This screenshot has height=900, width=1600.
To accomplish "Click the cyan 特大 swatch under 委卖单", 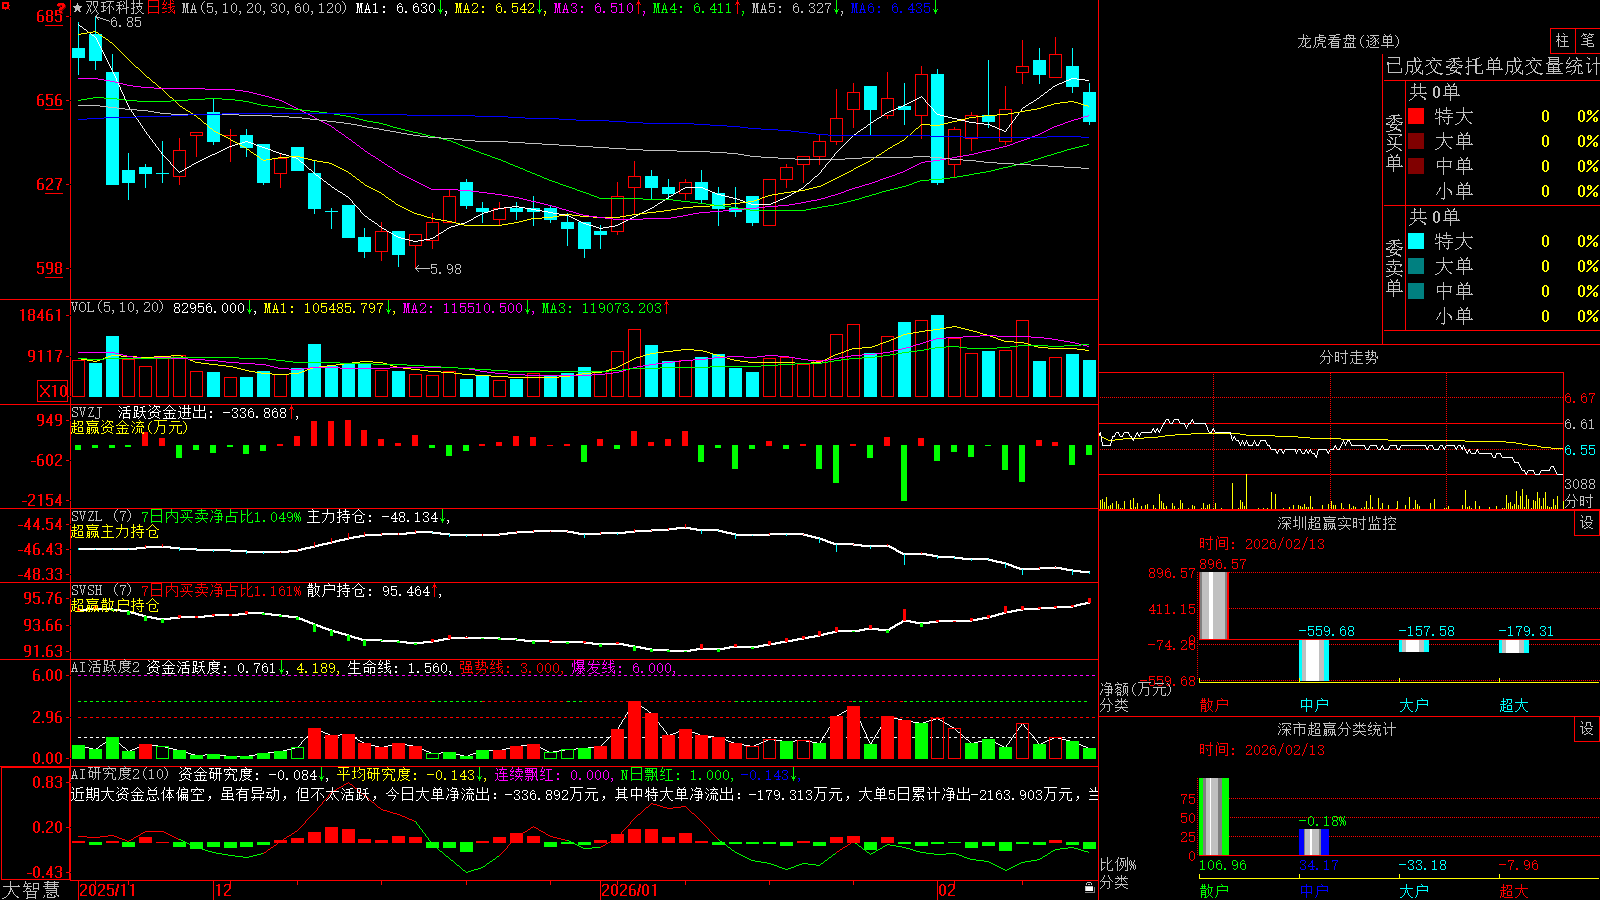I will [x=1416, y=241].
